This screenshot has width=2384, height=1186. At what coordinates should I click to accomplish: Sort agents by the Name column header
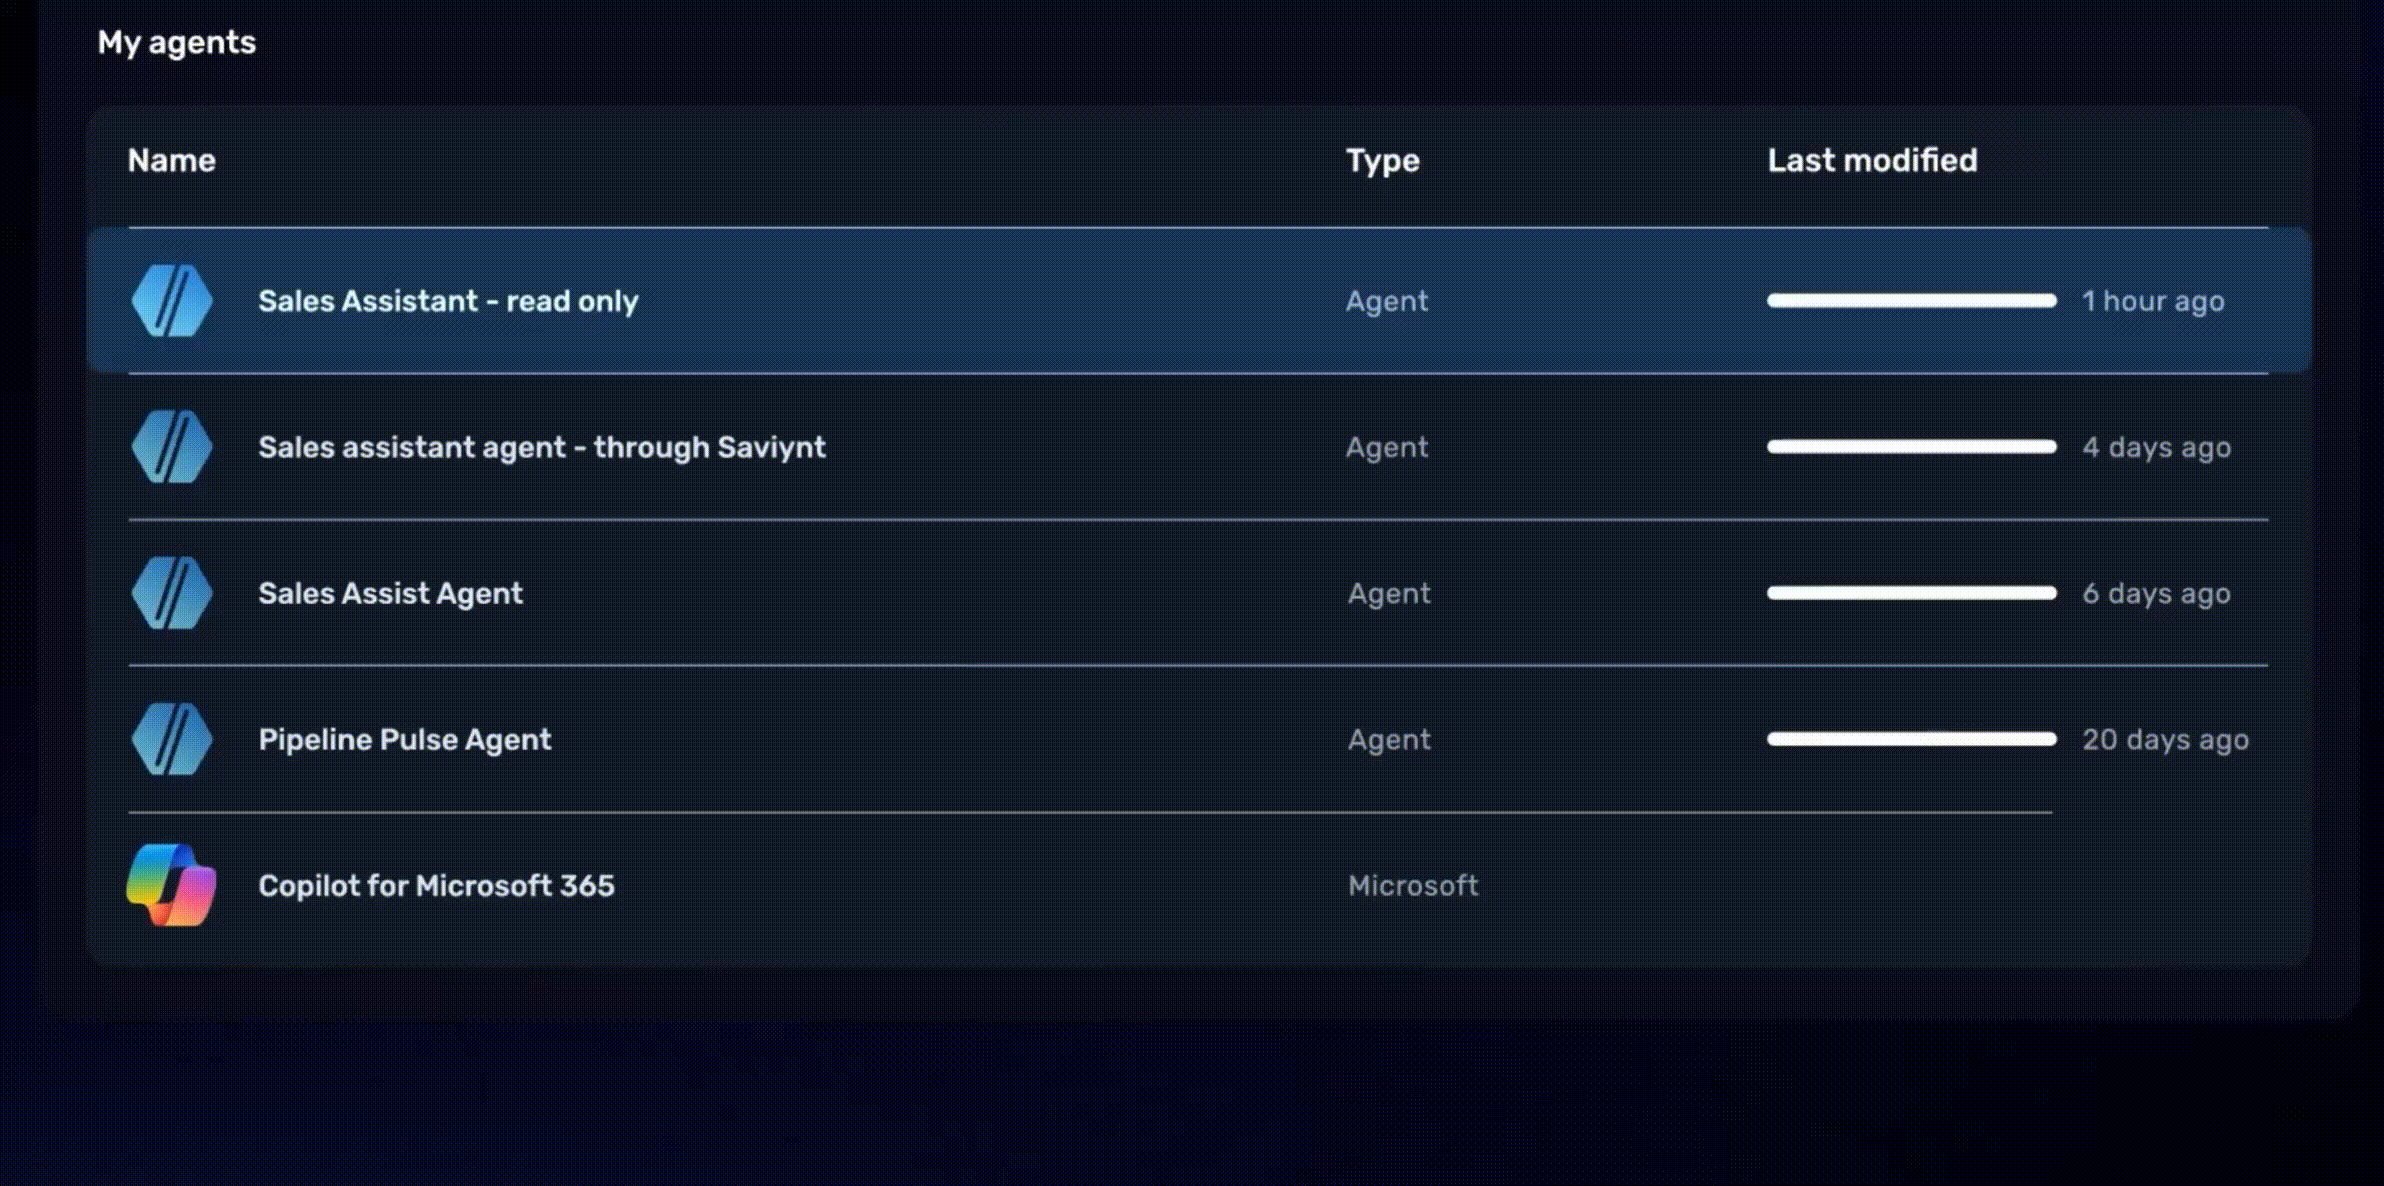tap(172, 160)
